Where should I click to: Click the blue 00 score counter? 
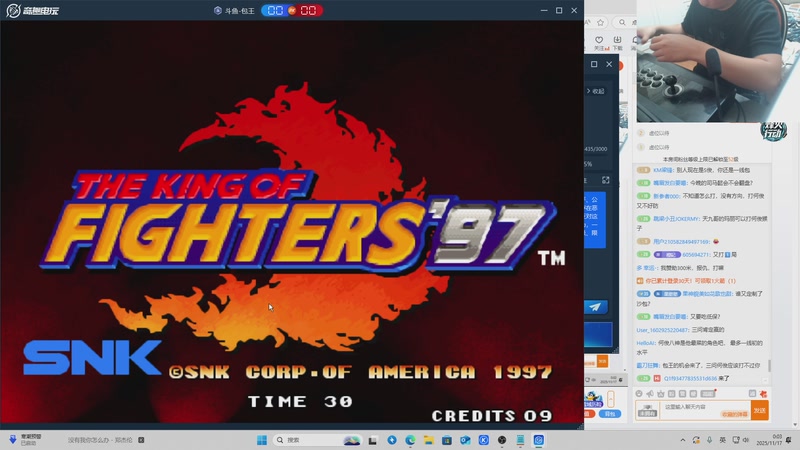pos(275,11)
